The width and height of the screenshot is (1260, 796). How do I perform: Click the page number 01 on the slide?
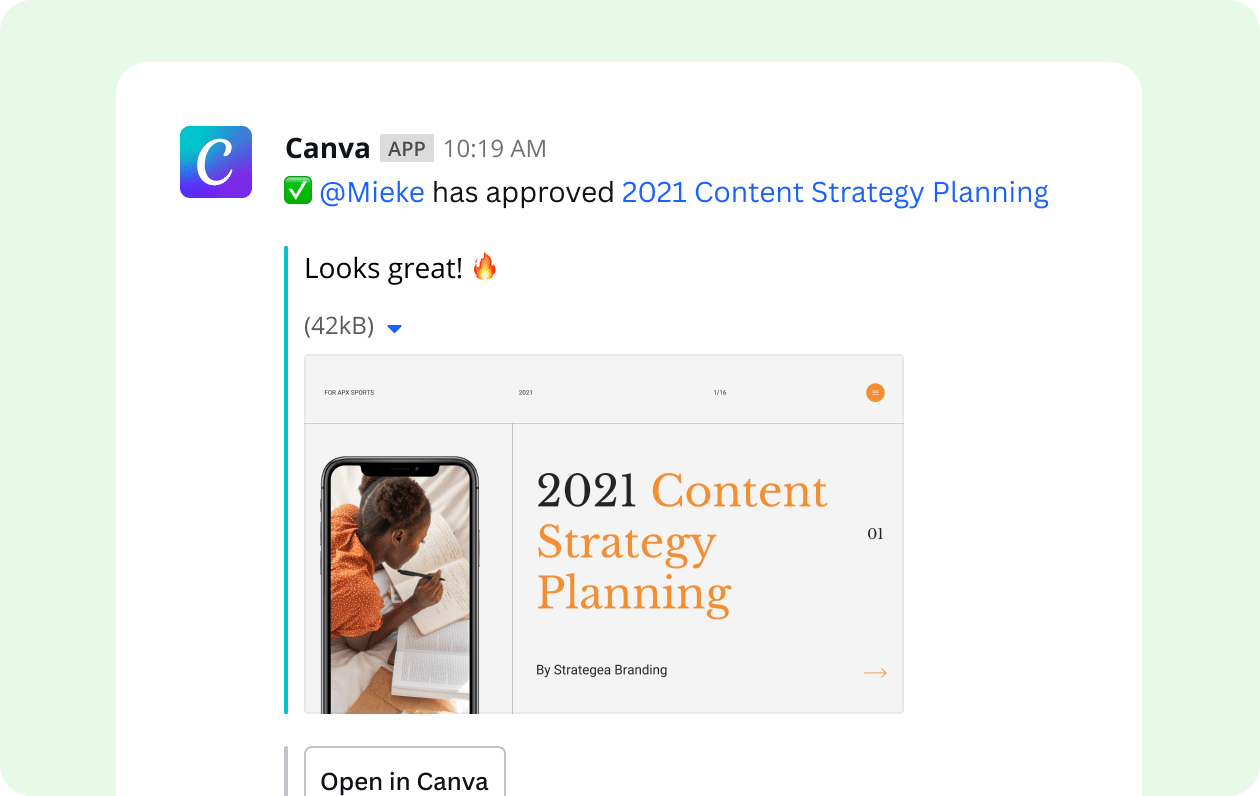pos(876,534)
